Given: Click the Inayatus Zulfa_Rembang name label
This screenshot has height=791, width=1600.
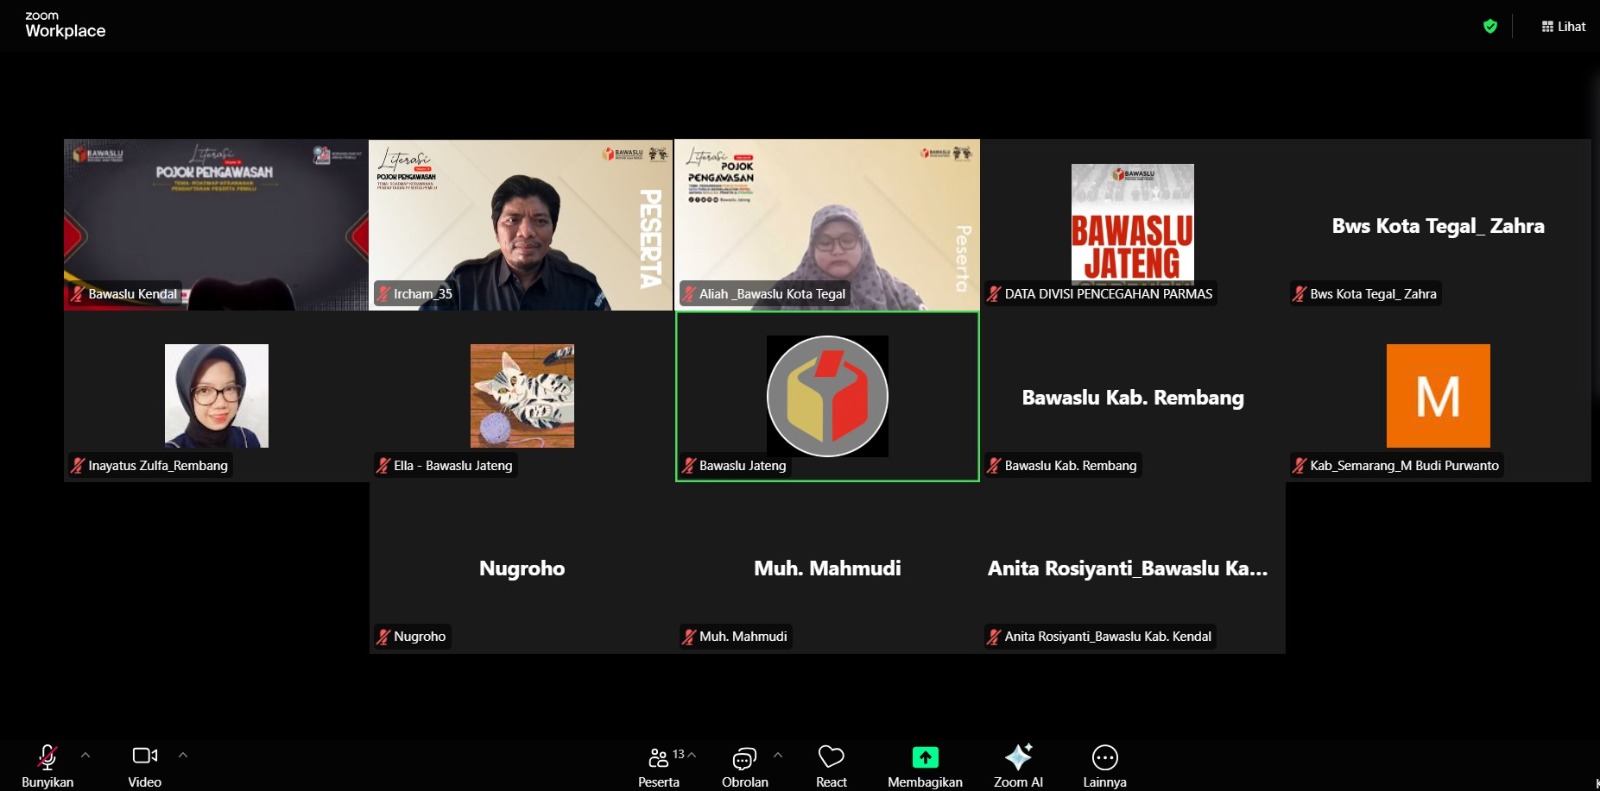Looking at the screenshot, I should 158,466.
